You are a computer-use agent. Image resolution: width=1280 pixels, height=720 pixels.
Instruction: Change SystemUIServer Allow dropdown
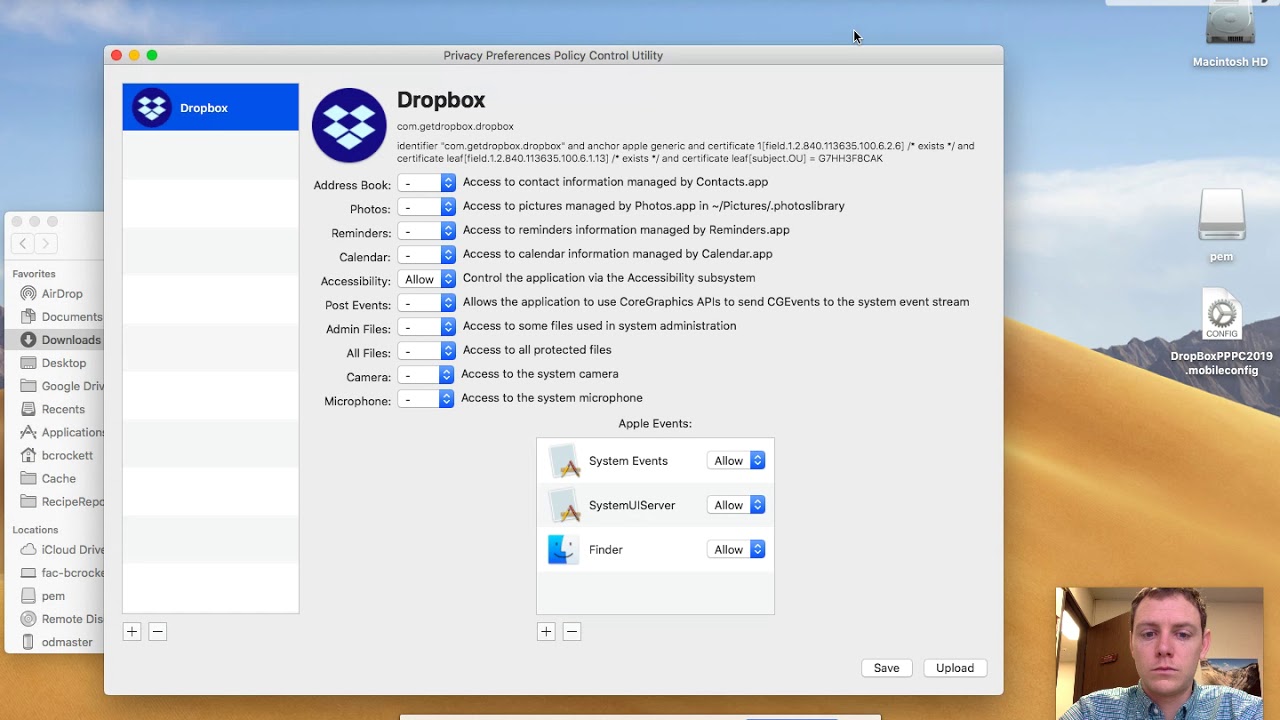(x=736, y=505)
